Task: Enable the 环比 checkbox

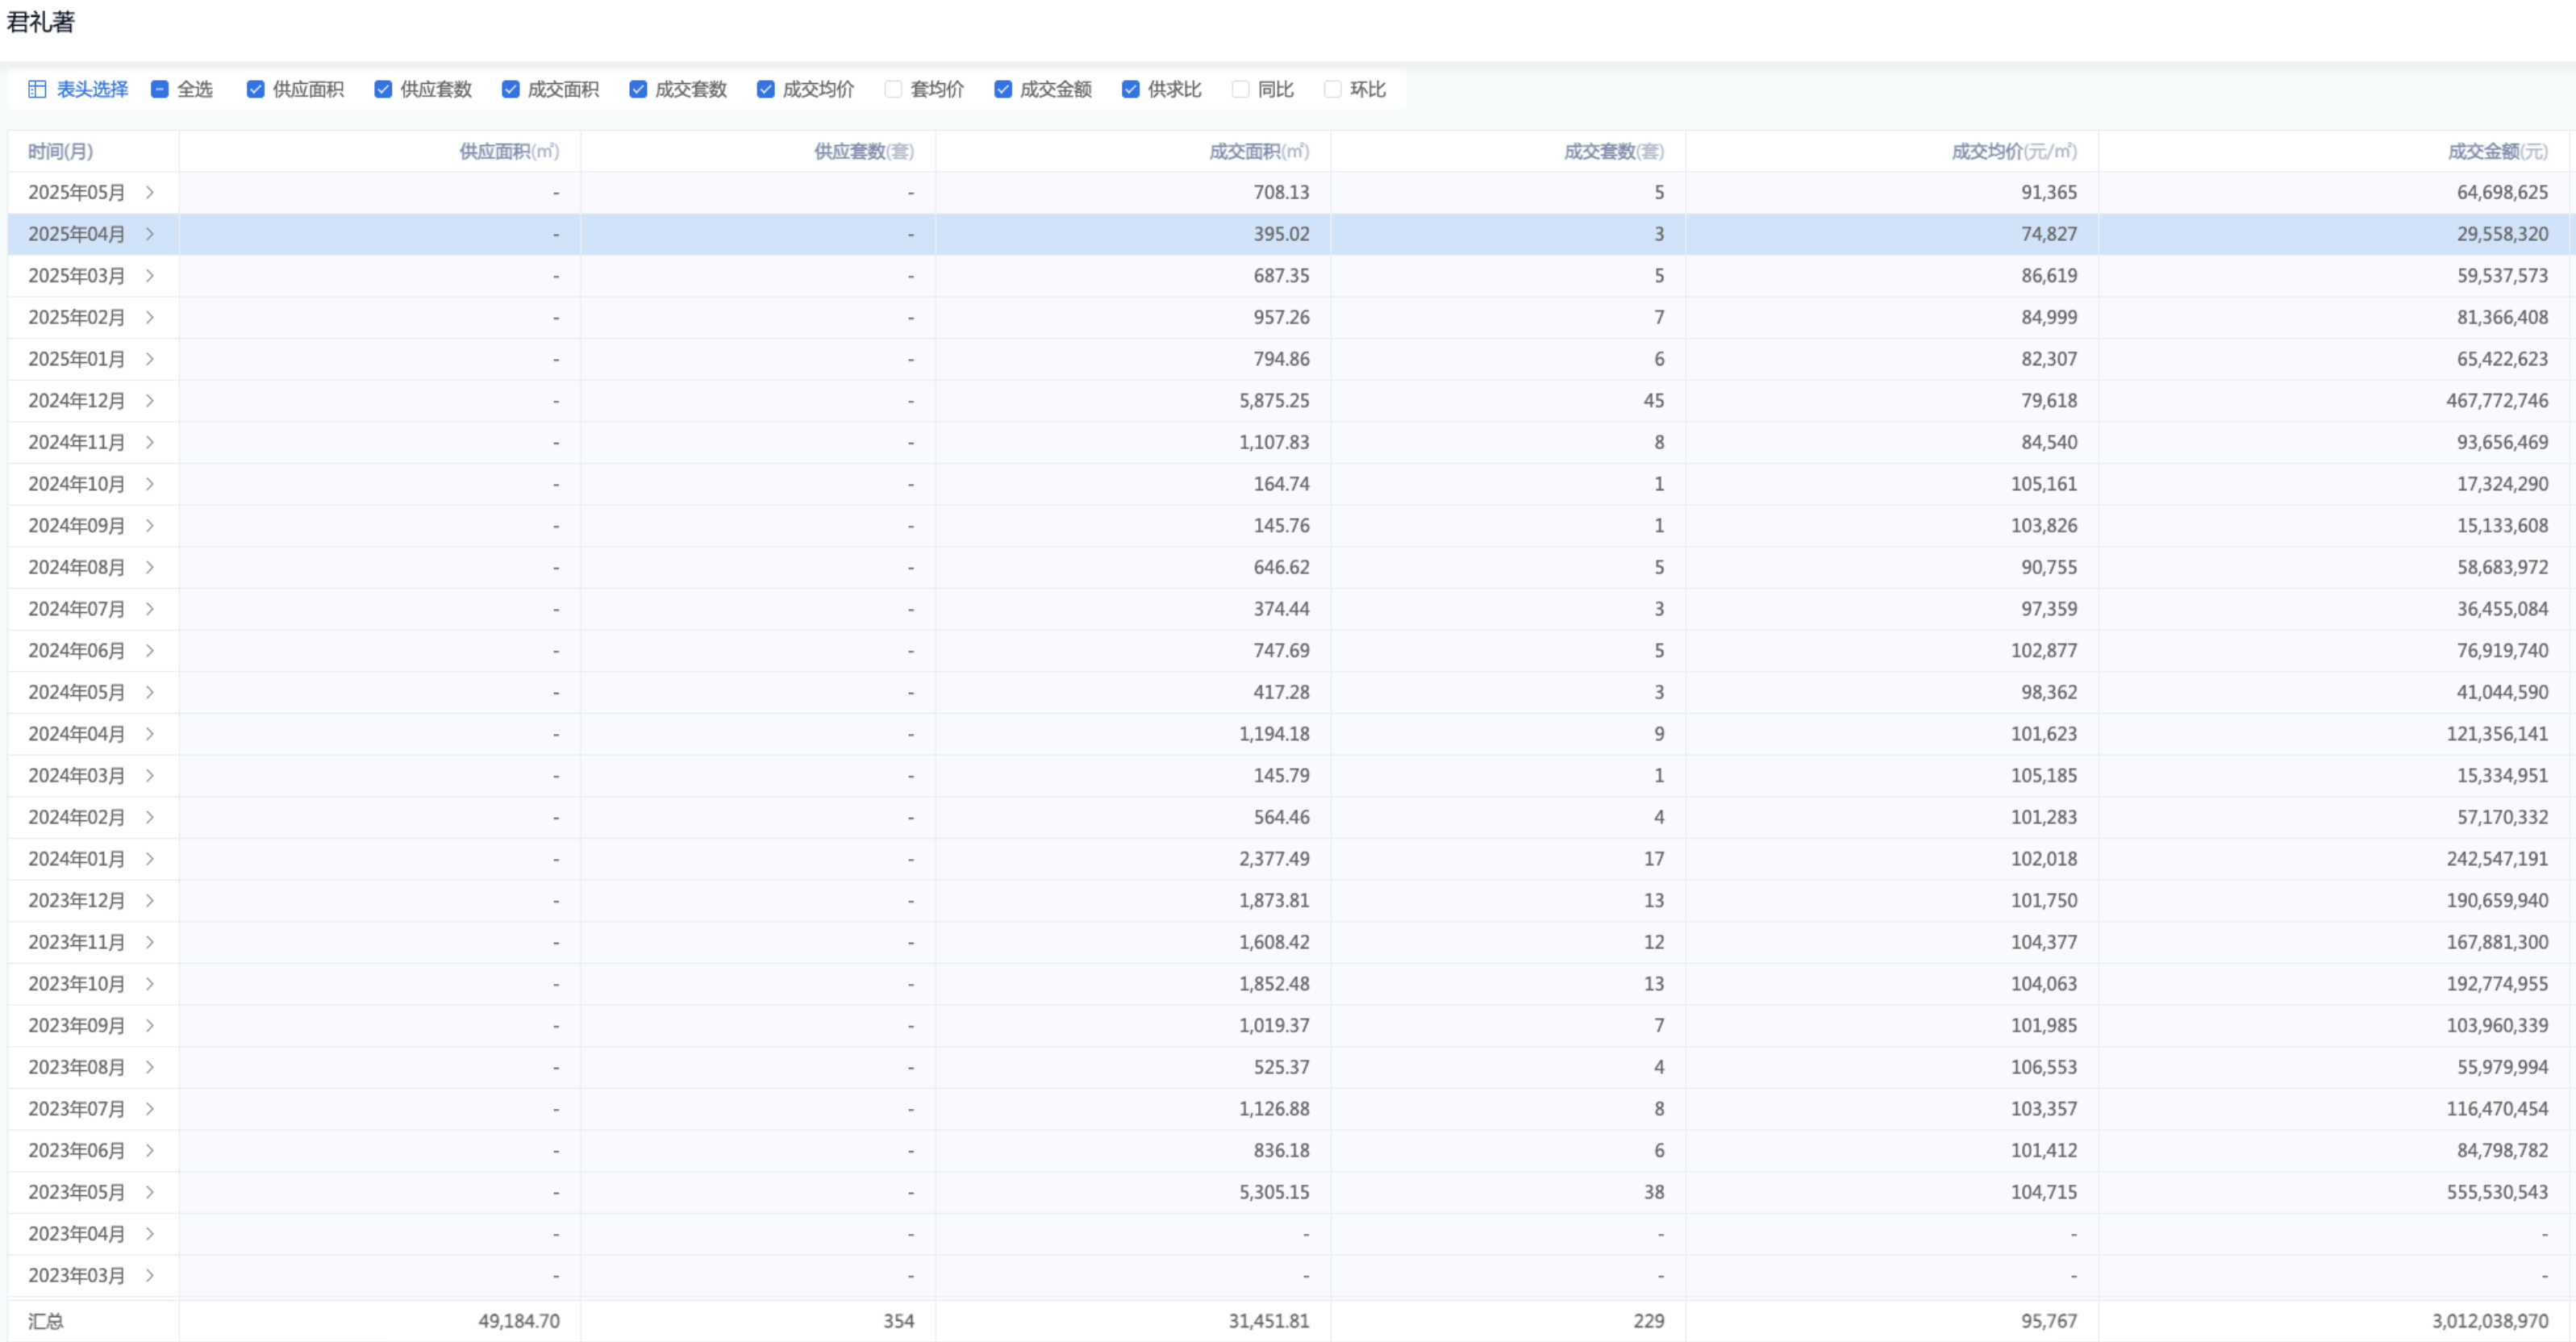Action: [1332, 89]
